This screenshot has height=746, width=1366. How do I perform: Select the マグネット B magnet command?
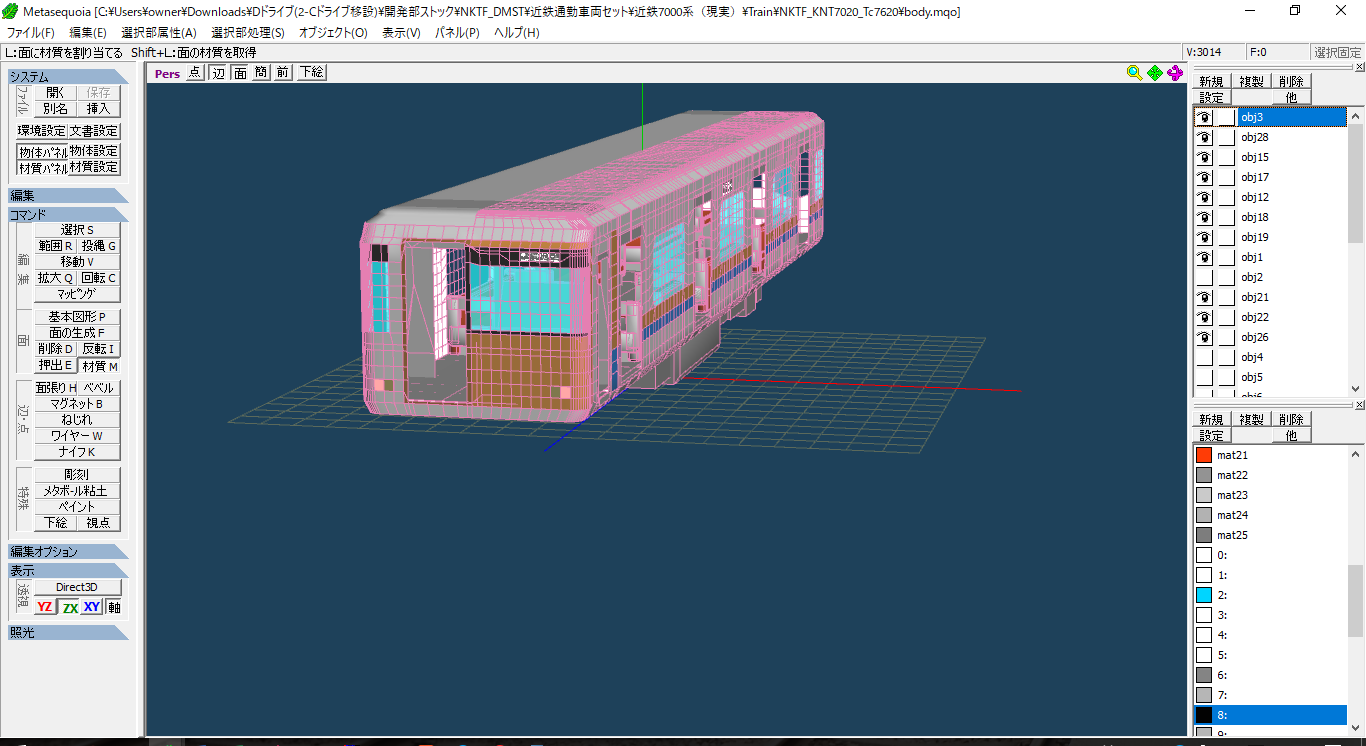77,404
